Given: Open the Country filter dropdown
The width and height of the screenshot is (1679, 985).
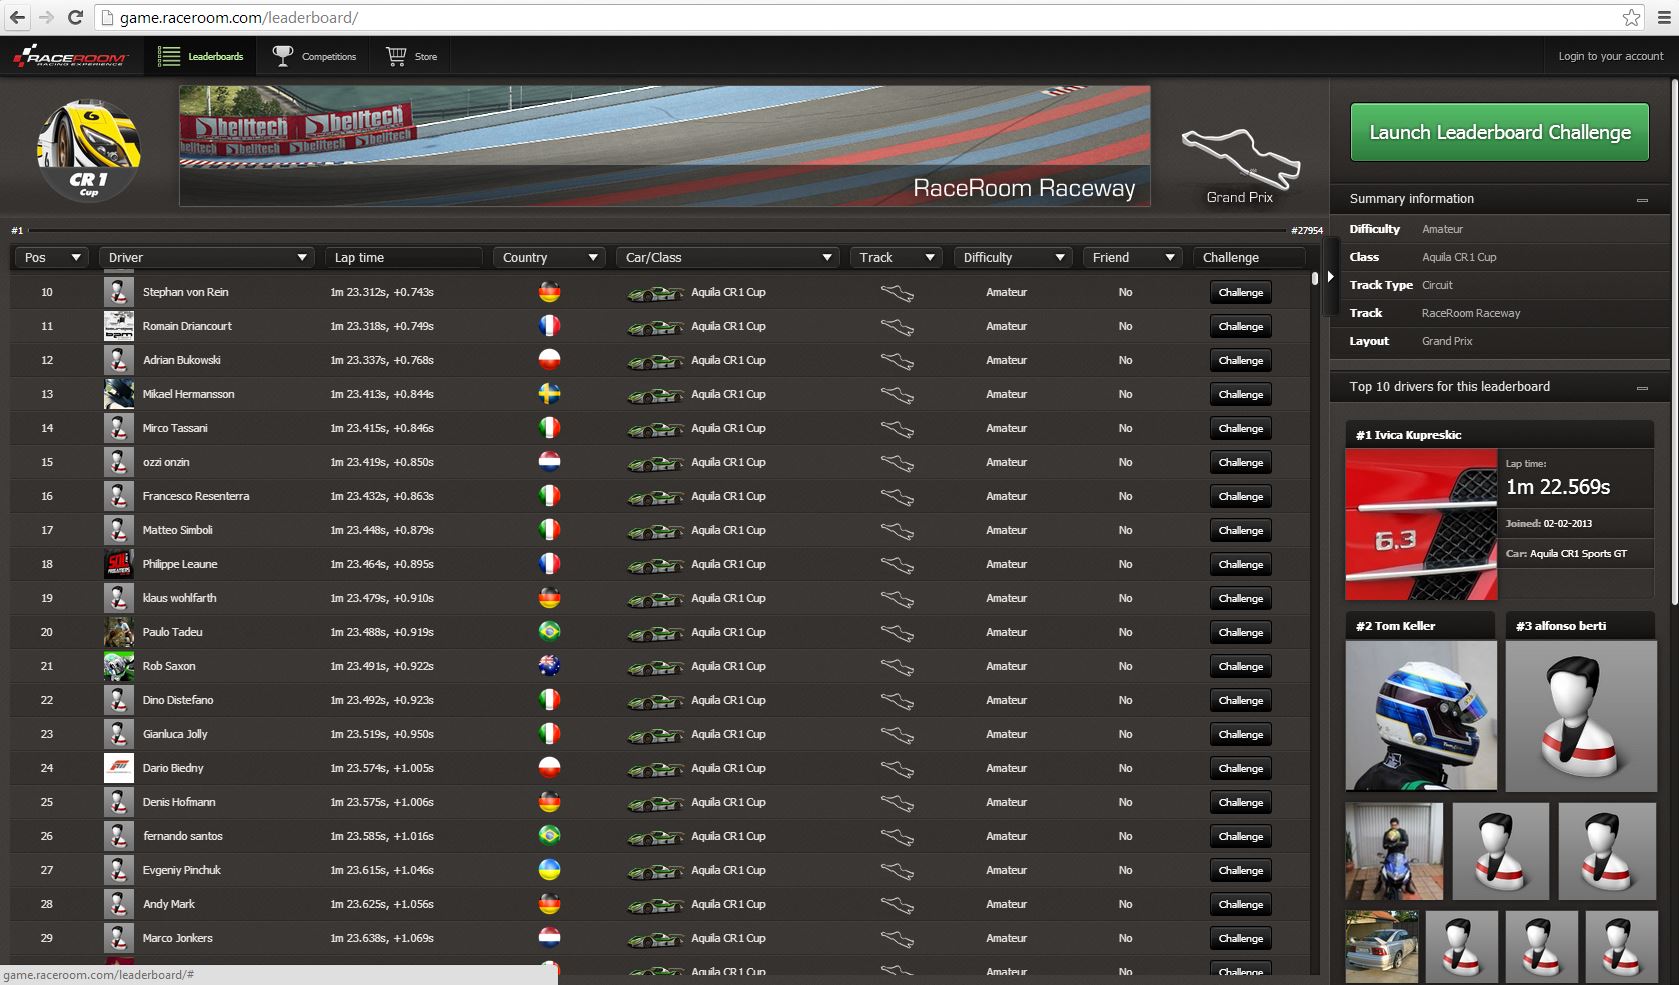Looking at the screenshot, I should (x=548, y=258).
